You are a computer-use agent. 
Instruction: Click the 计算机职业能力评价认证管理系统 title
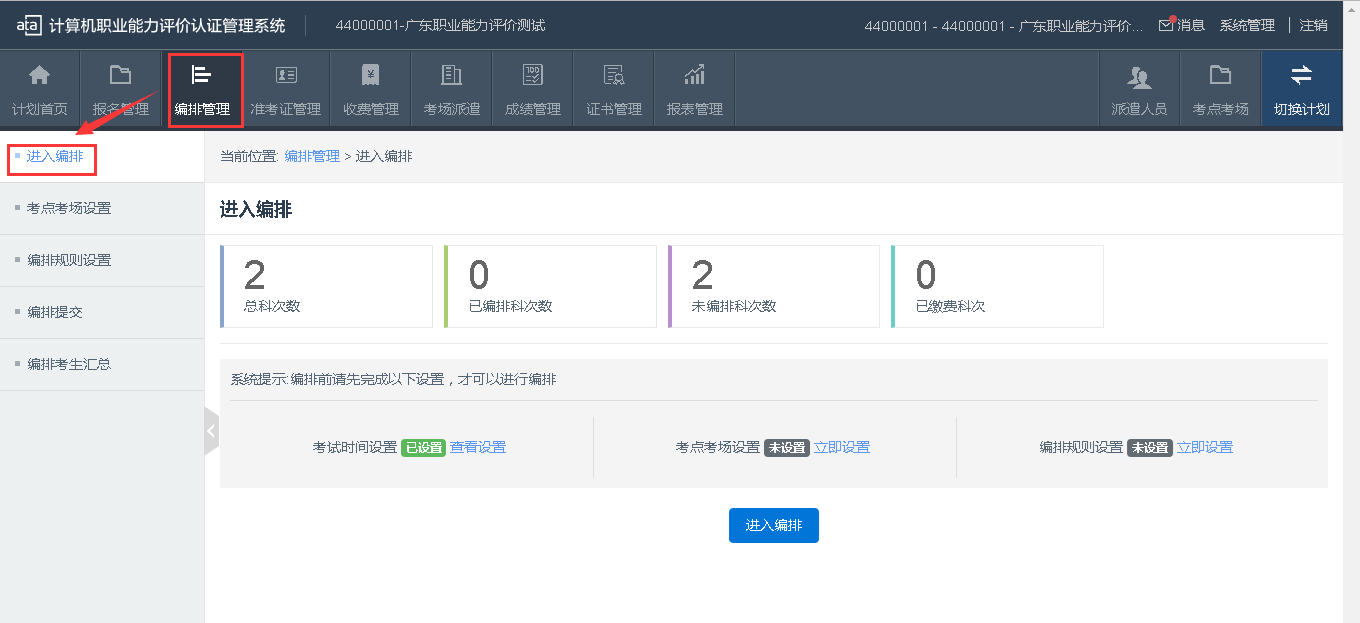167,25
